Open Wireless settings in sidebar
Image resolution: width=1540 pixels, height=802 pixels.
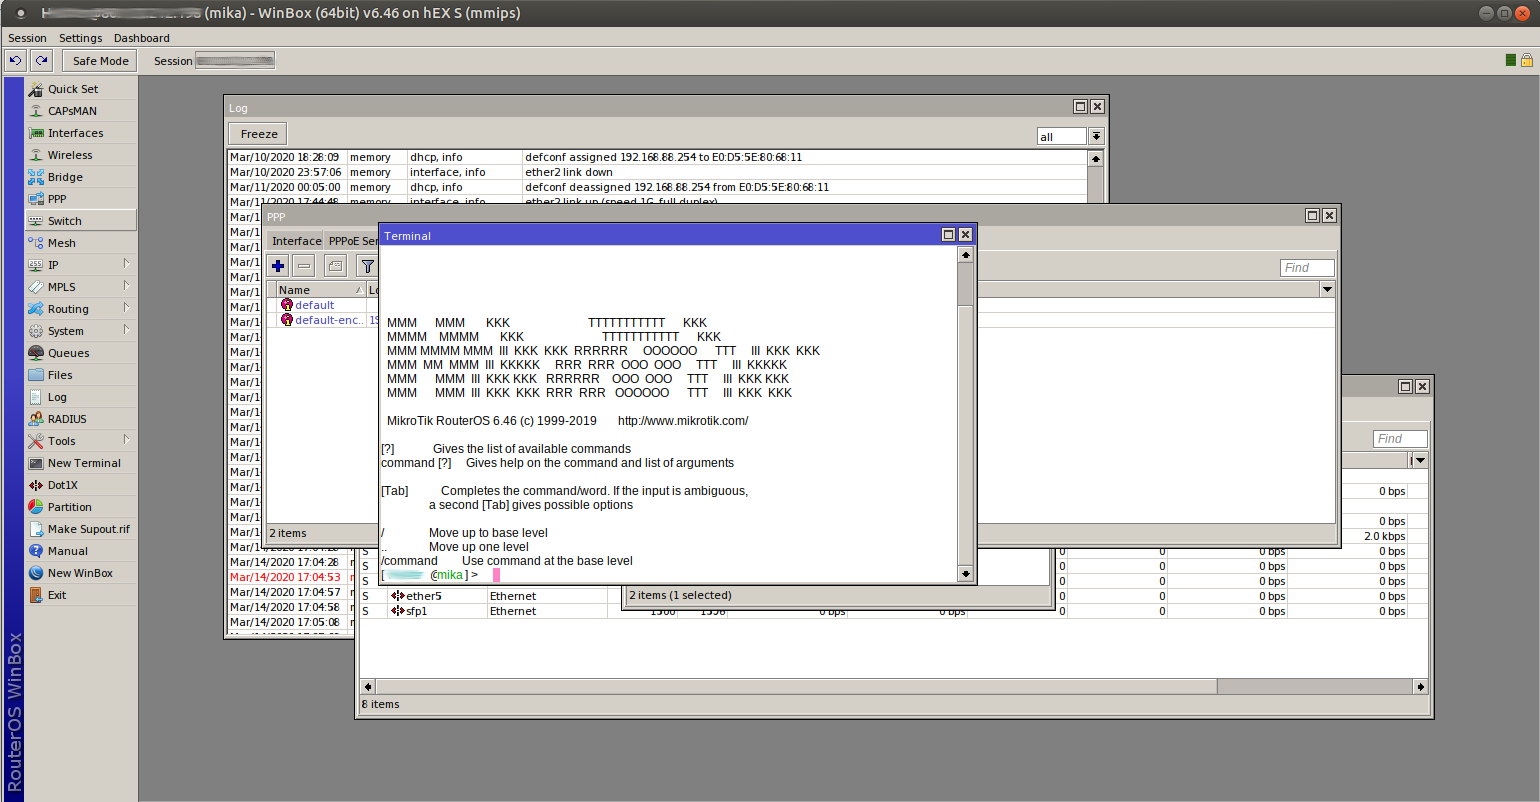click(80, 155)
